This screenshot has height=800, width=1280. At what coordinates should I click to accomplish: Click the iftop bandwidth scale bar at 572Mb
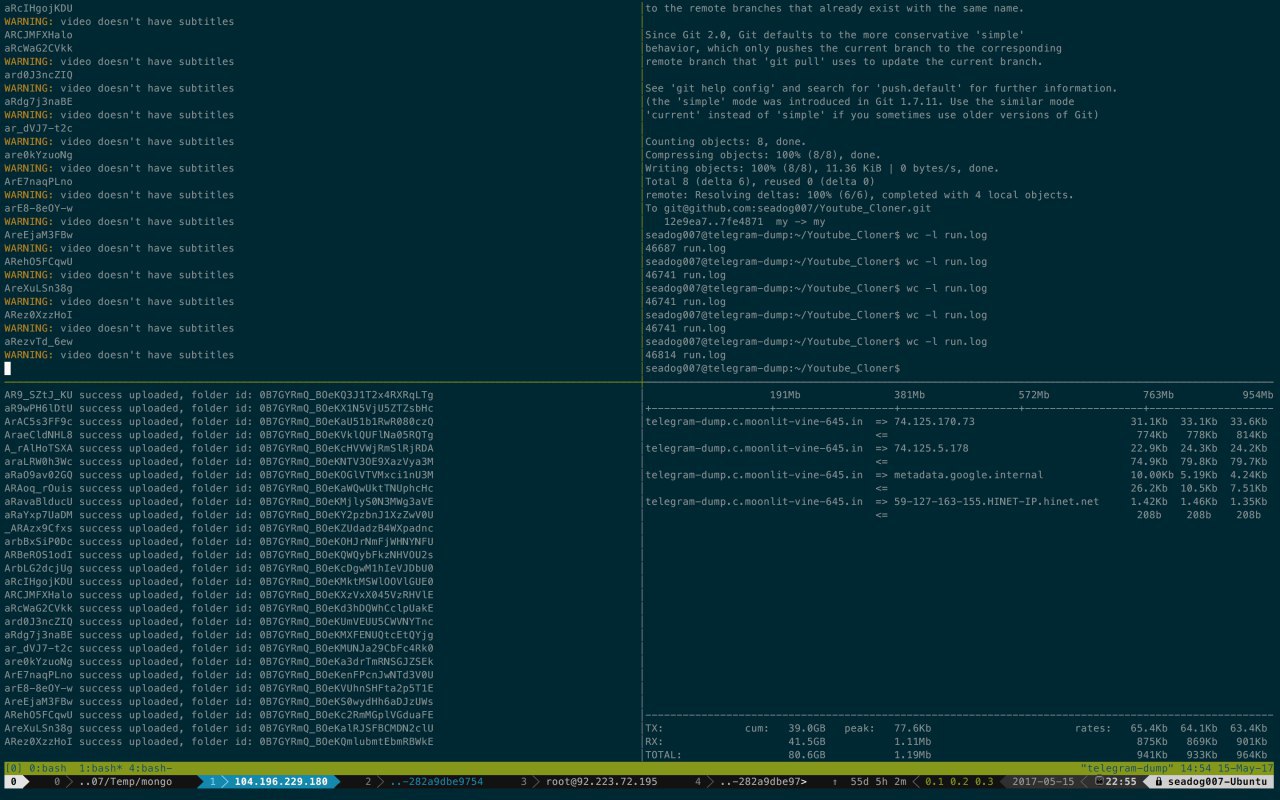(1034, 395)
